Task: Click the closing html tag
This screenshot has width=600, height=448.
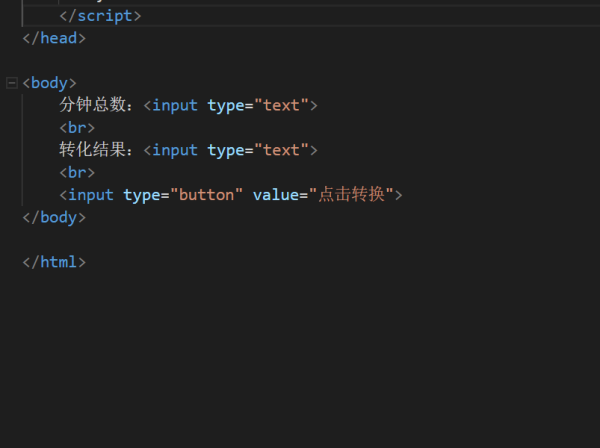Action: coord(54,262)
